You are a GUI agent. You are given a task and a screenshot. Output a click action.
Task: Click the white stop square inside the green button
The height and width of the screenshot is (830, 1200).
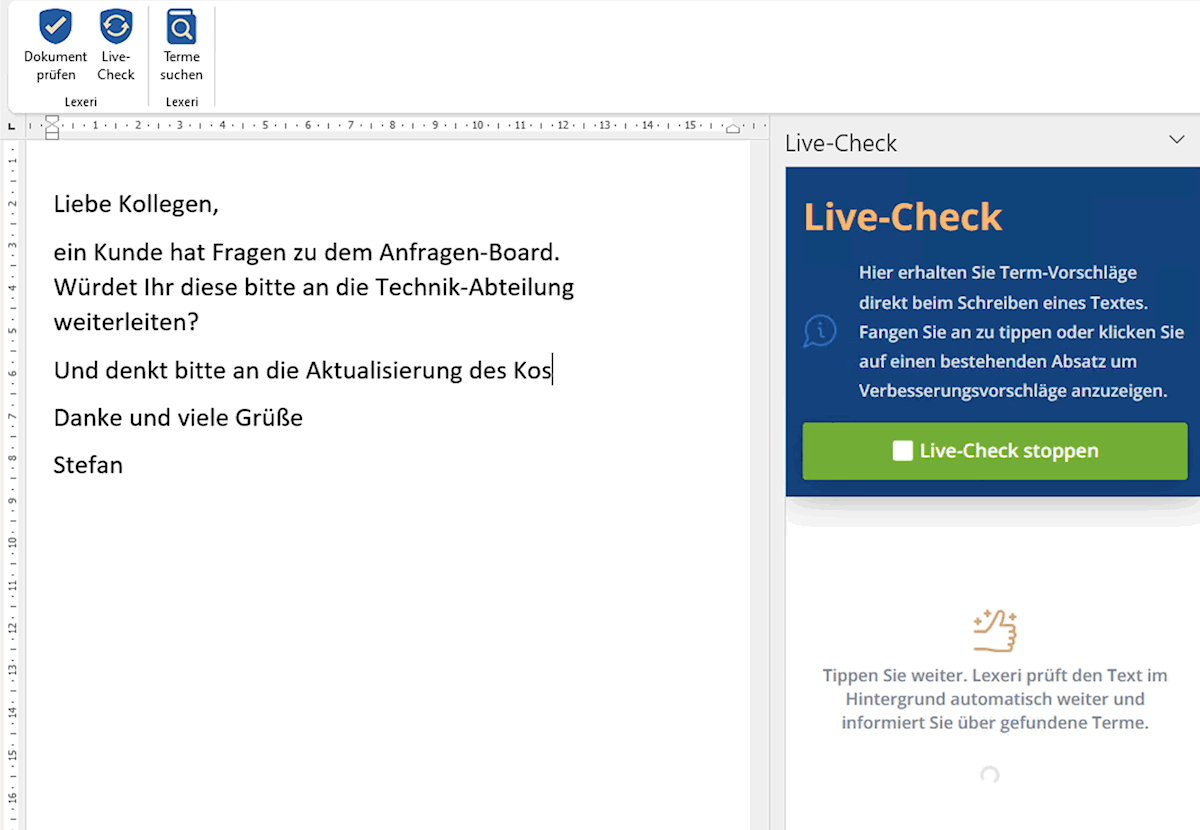click(901, 450)
